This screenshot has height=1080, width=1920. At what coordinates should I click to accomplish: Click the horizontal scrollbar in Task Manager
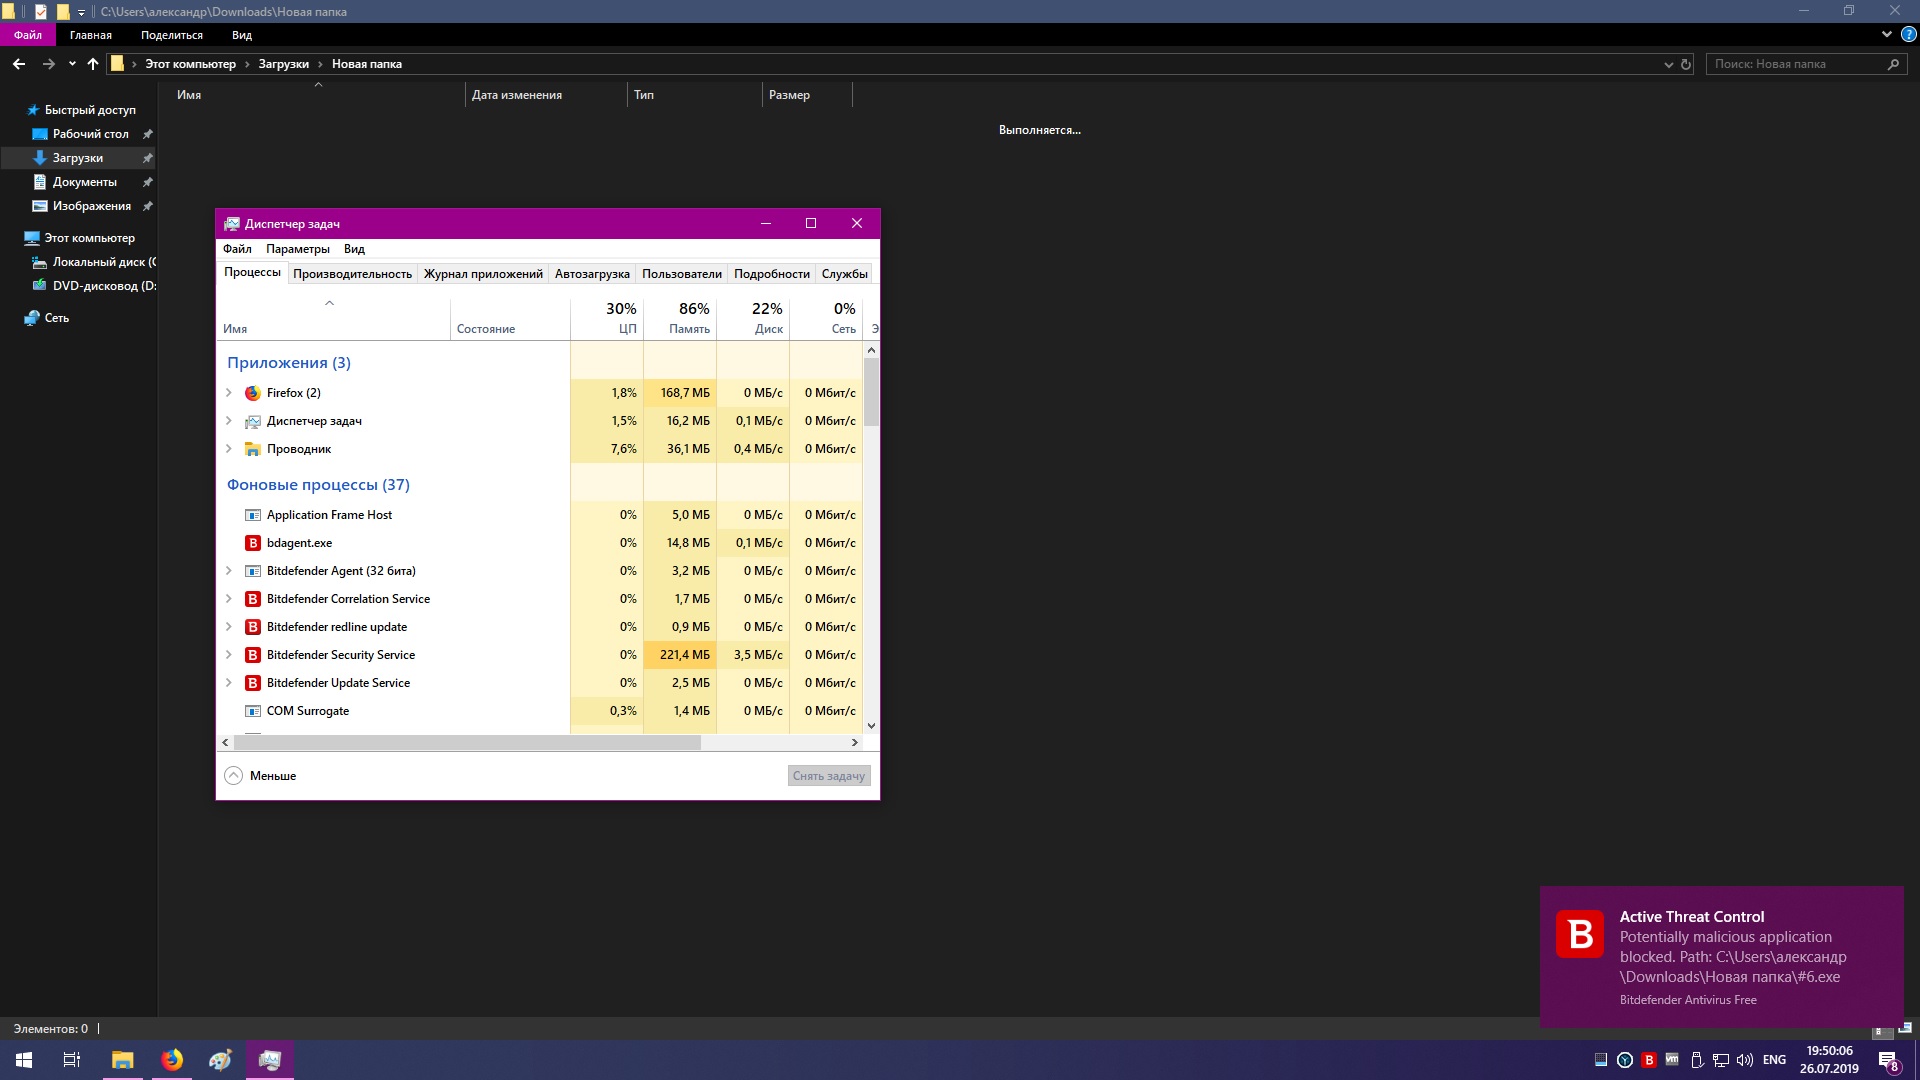point(467,743)
